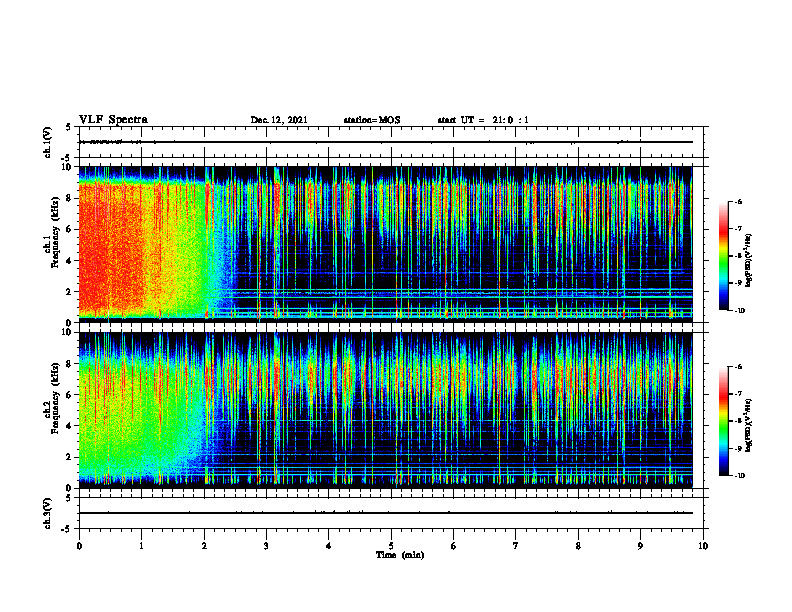Image resolution: width=792 pixels, height=612 pixels.
Task: Click time axis tick label '7'
Action: coord(516,546)
